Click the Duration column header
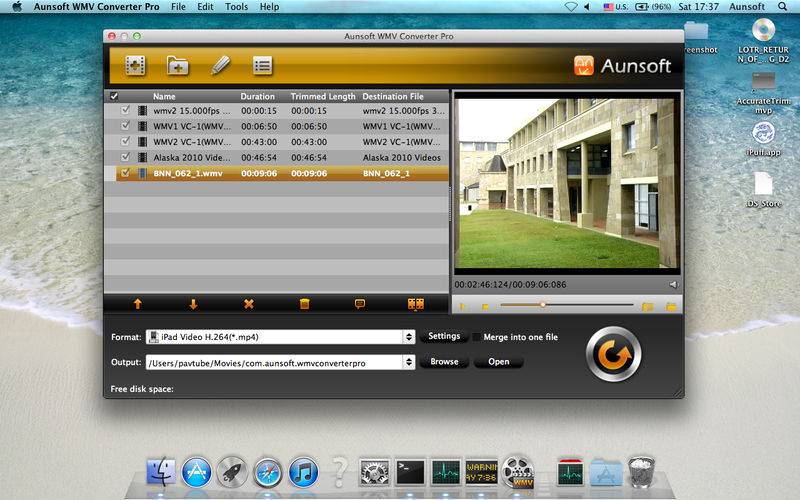The image size is (800, 500). [x=257, y=96]
